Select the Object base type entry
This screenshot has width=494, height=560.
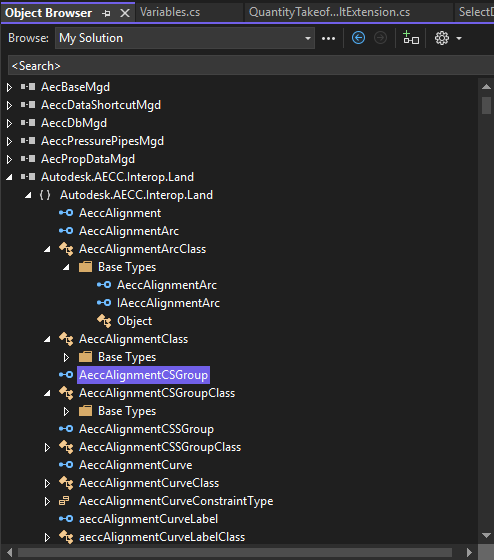(x=134, y=321)
